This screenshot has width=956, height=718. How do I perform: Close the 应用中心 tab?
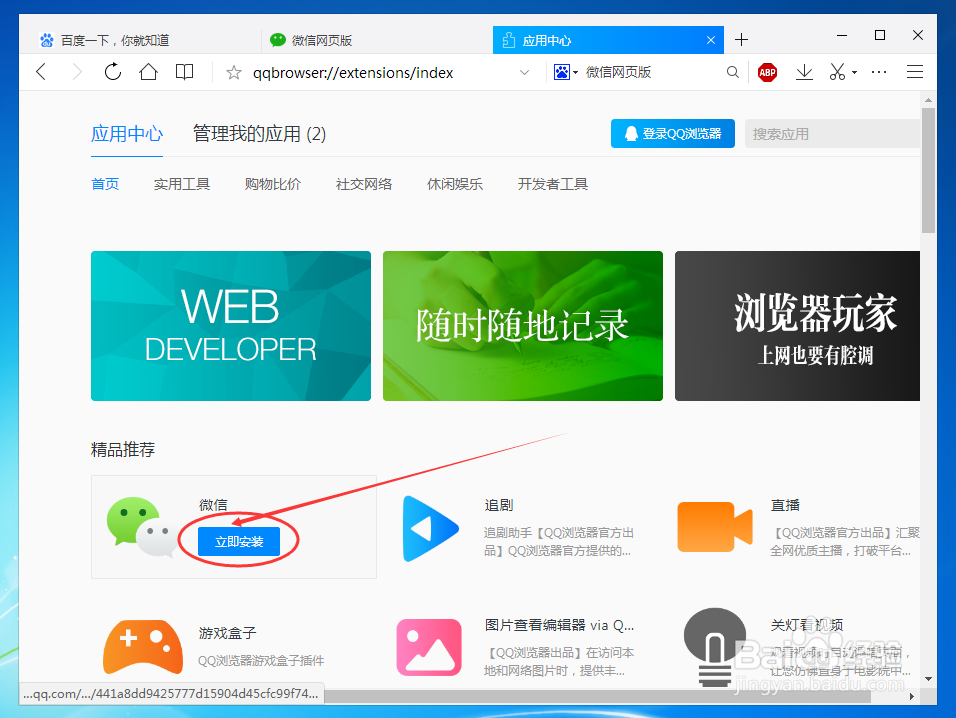click(711, 40)
